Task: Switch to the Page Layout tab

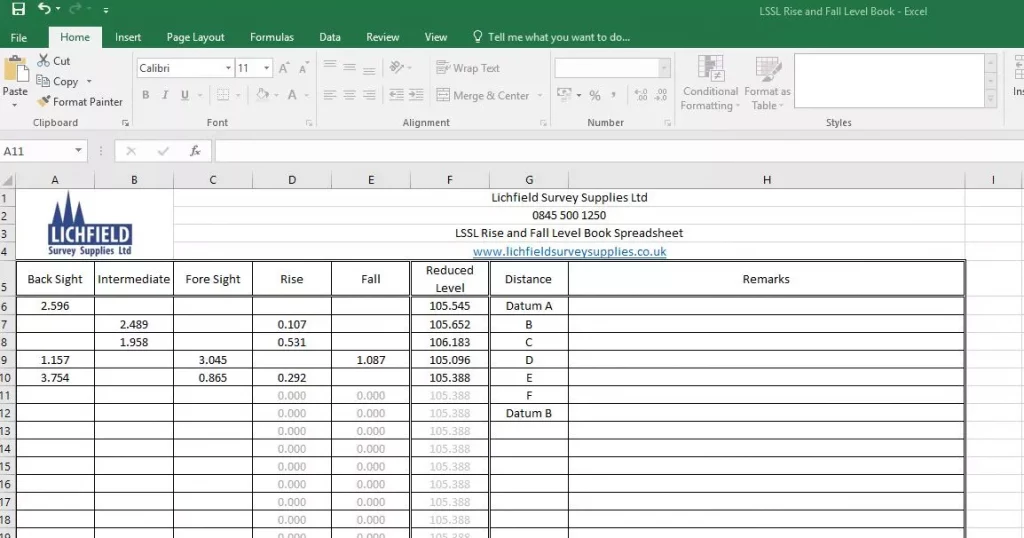Action: coord(195,37)
